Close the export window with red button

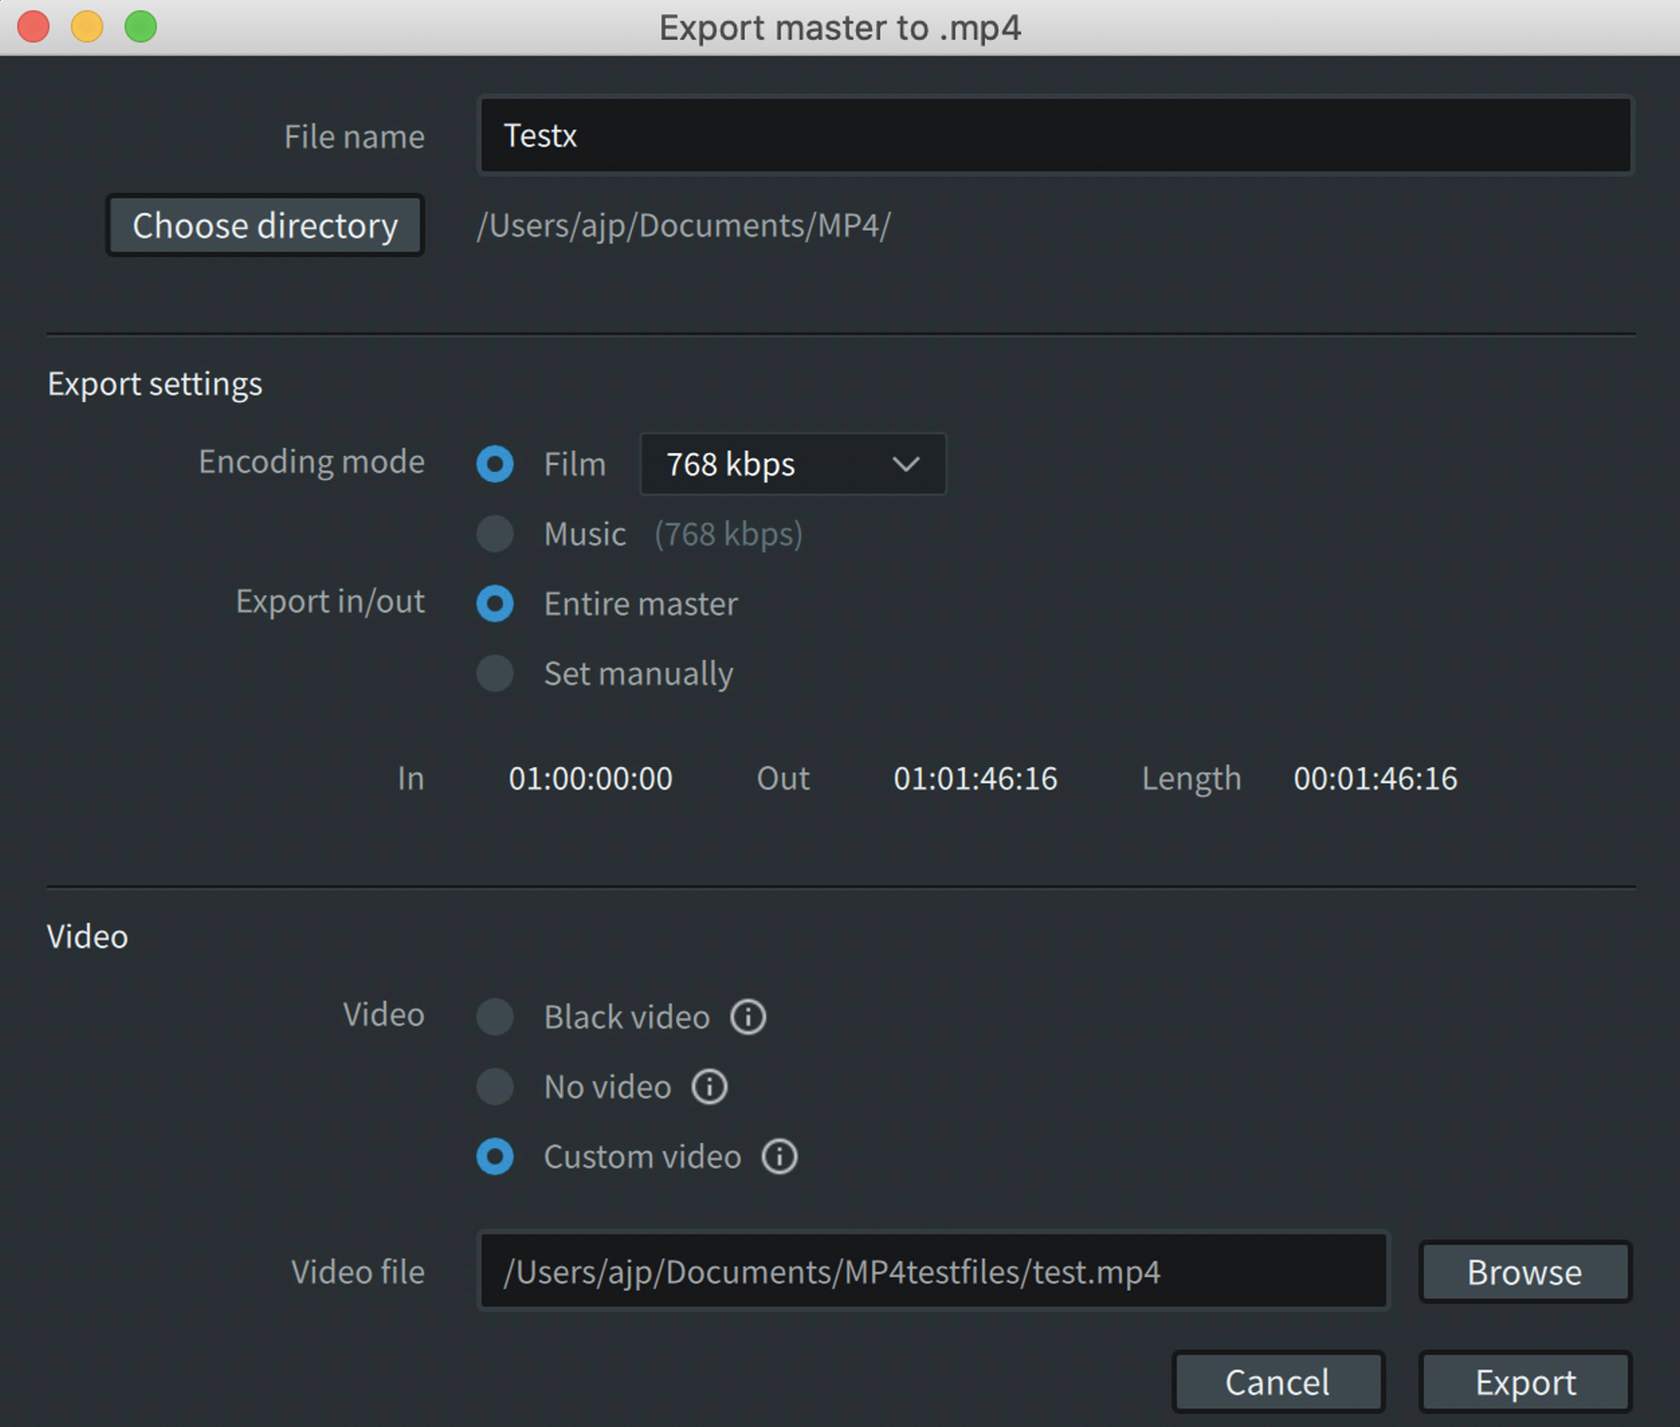click(34, 27)
